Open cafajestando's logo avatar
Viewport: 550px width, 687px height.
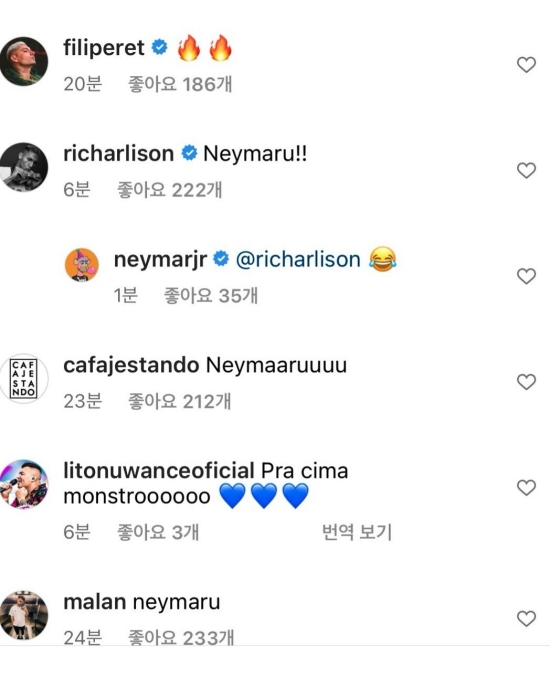(x=24, y=379)
